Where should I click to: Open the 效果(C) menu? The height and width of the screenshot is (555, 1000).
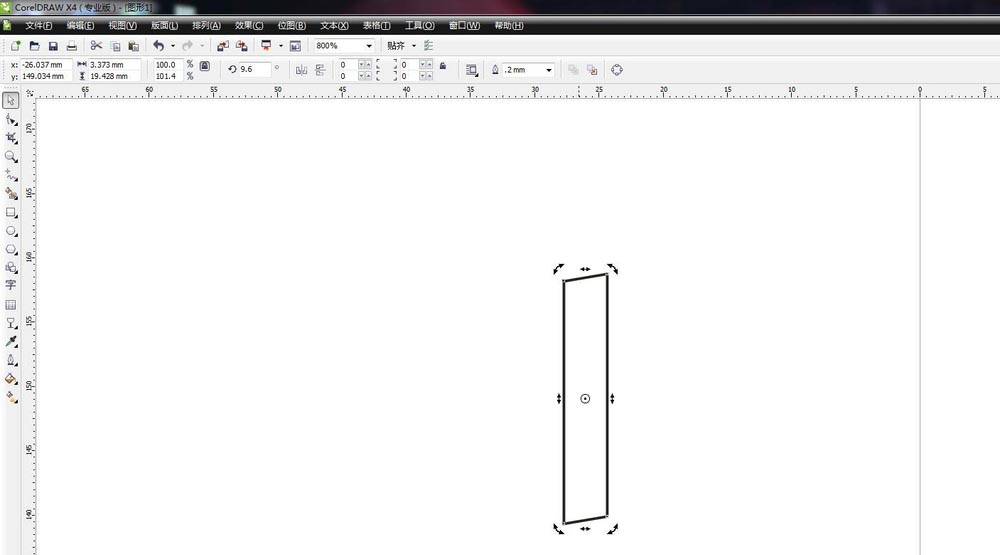[249, 25]
